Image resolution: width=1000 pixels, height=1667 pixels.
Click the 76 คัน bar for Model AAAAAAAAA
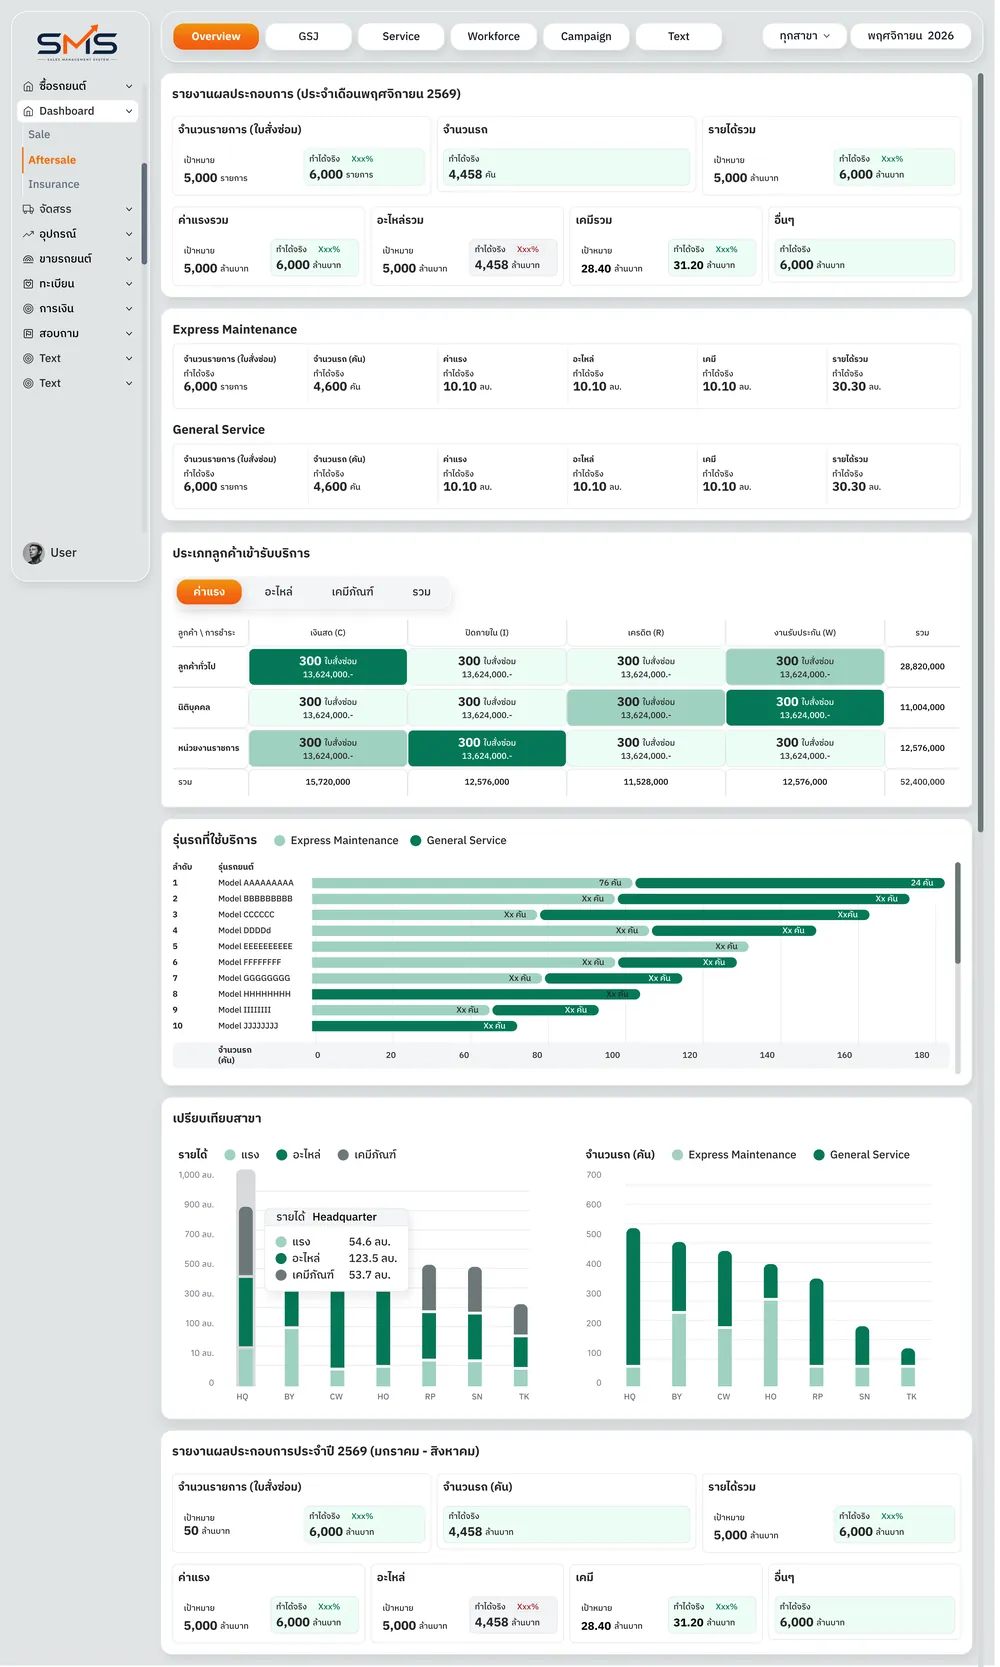472,883
